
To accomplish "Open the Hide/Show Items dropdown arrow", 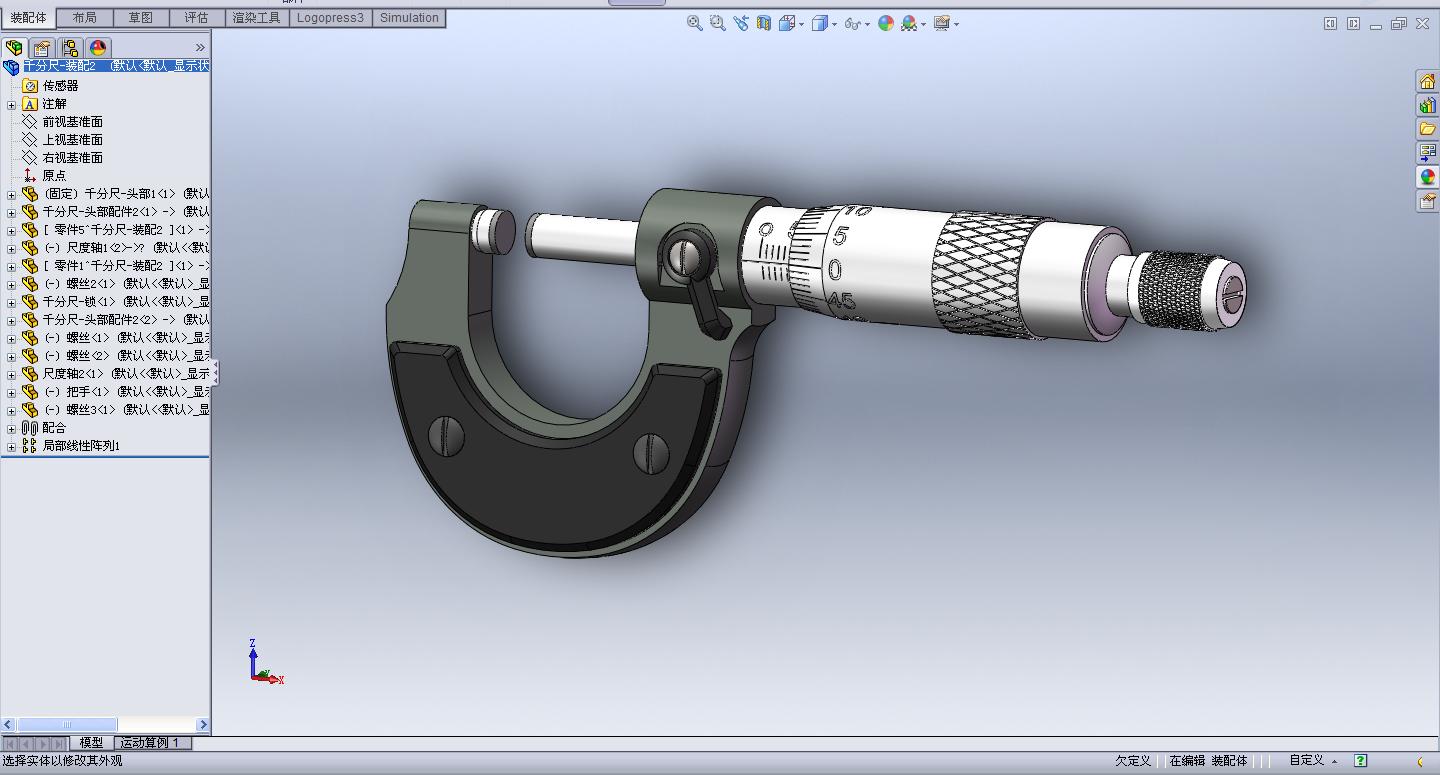I will [867, 24].
